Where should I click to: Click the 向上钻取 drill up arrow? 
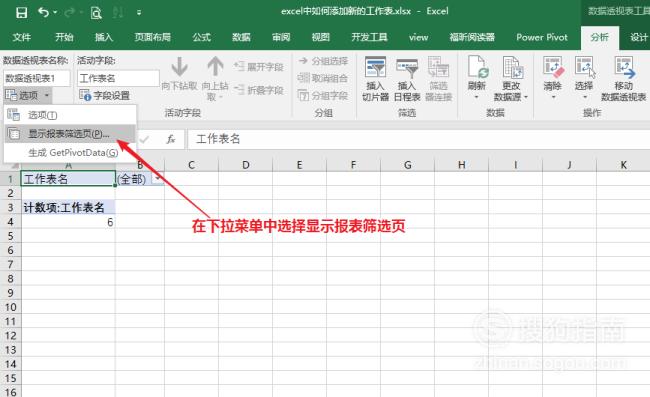(x=215, y=79)
